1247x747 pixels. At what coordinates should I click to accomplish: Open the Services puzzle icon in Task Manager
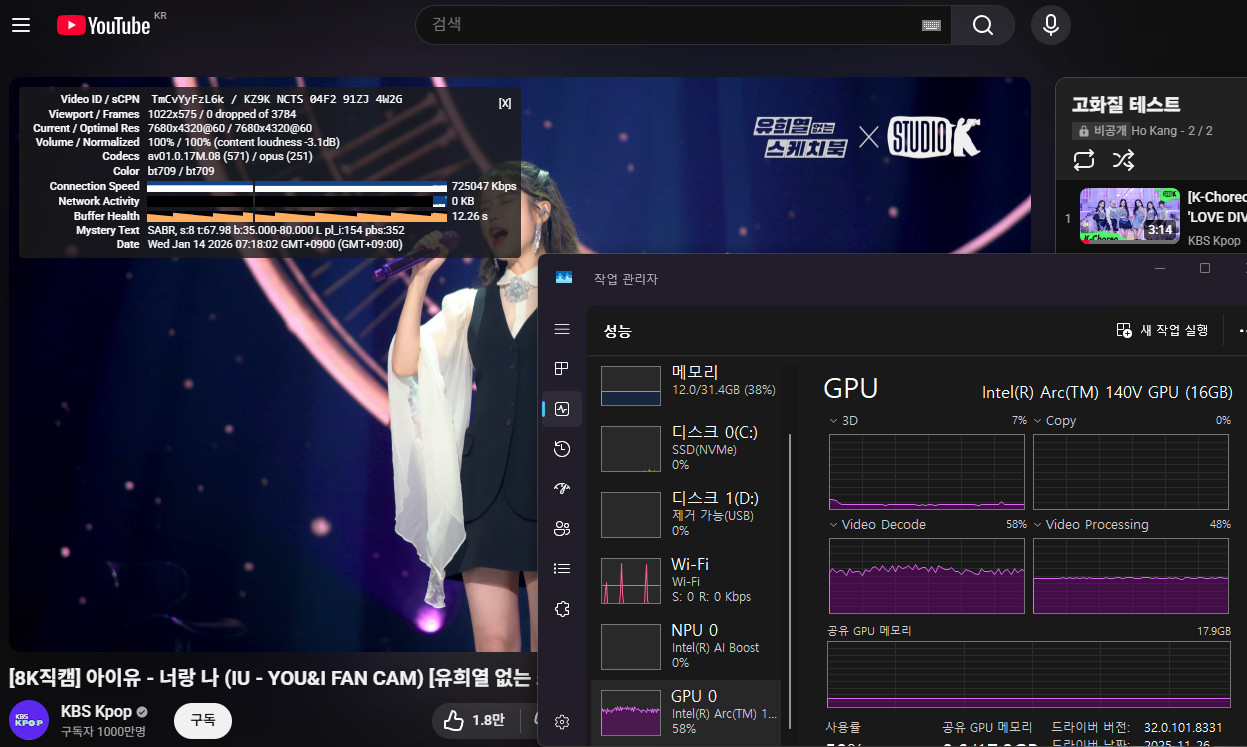point(562,609)
